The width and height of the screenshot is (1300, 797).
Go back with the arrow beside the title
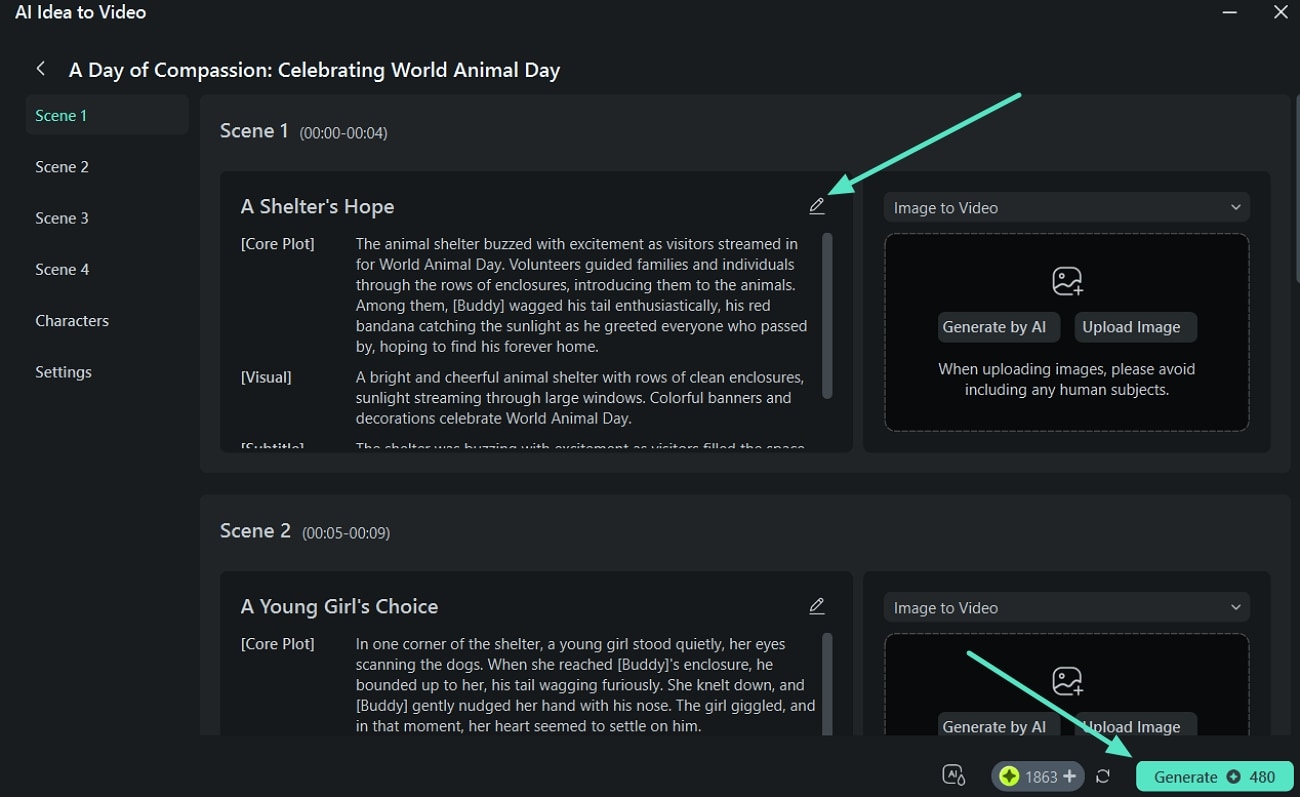[41, 69]
